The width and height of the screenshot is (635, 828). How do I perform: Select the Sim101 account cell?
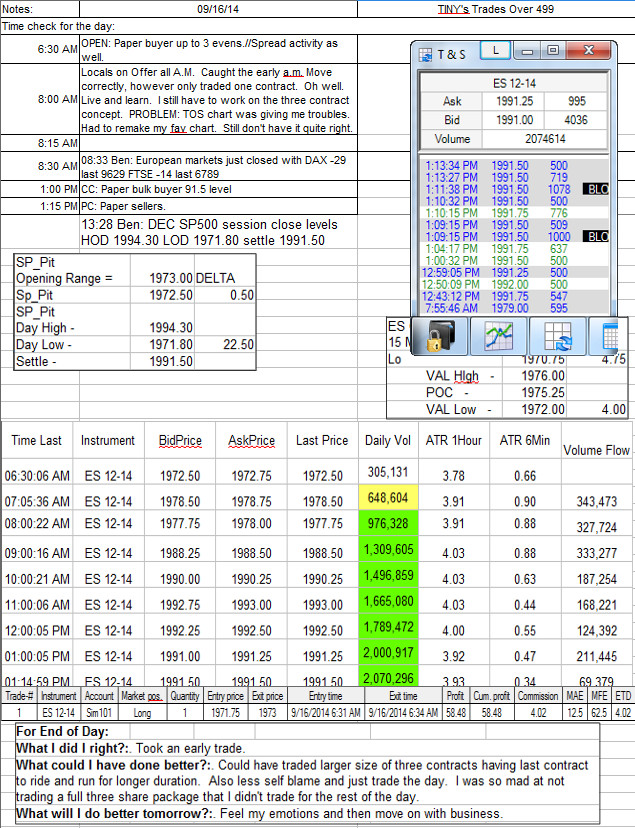point(99,712)
